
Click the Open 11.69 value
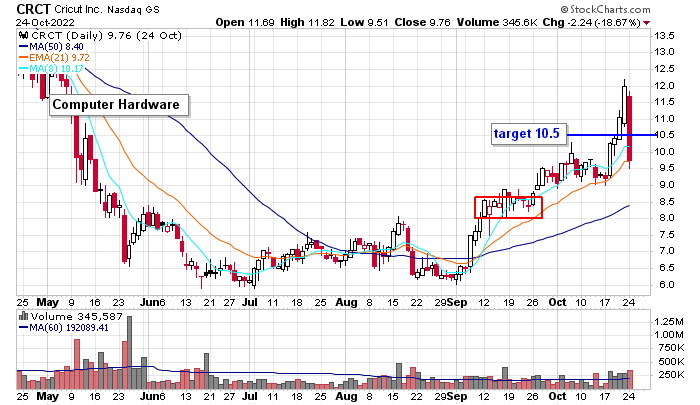[245, 22]
